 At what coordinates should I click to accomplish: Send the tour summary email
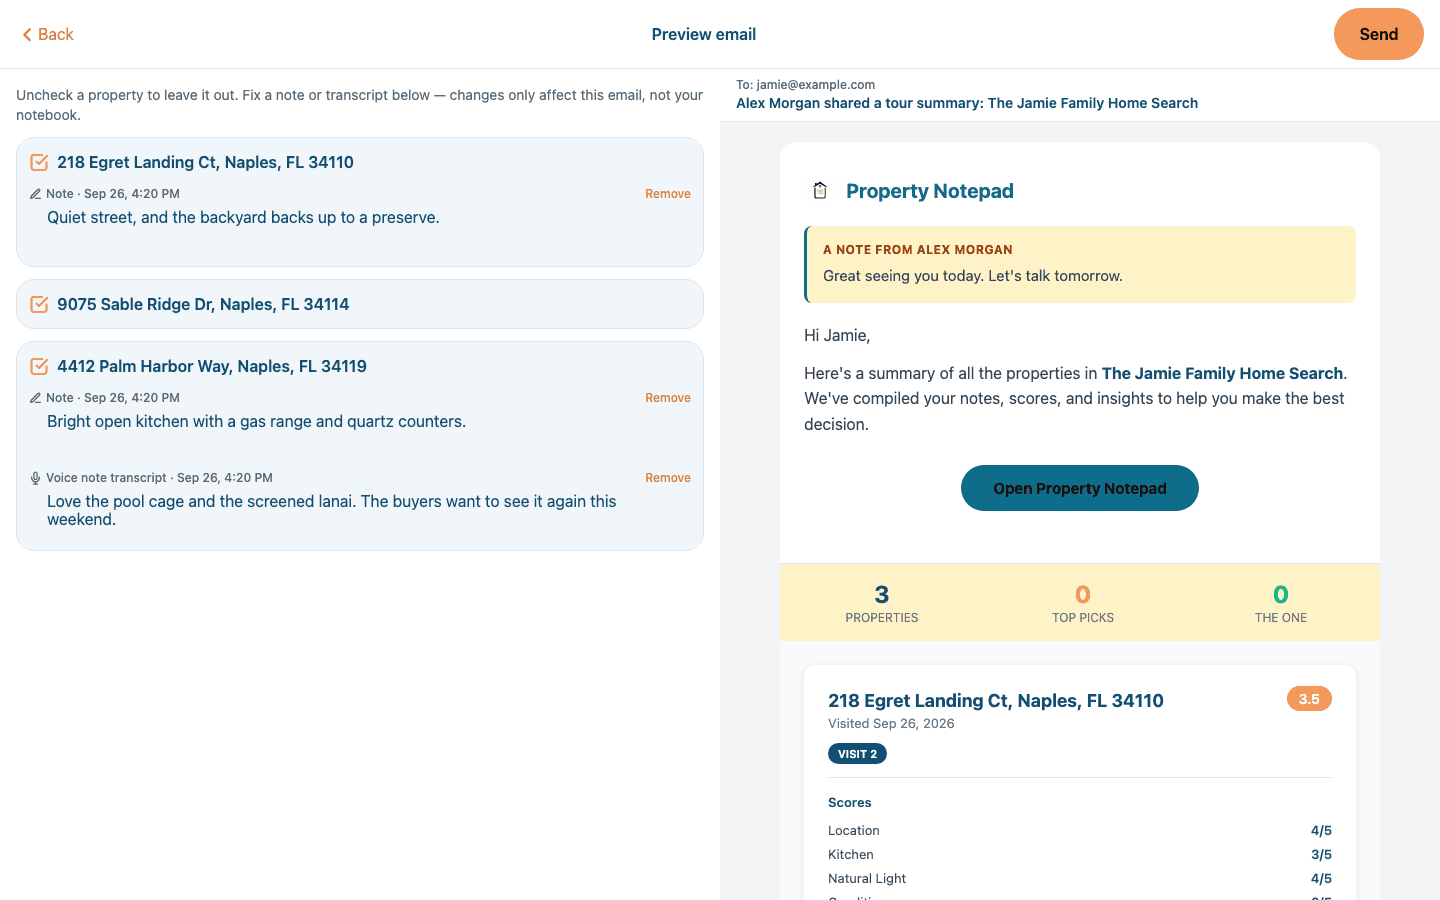(x=1378, y=34)
